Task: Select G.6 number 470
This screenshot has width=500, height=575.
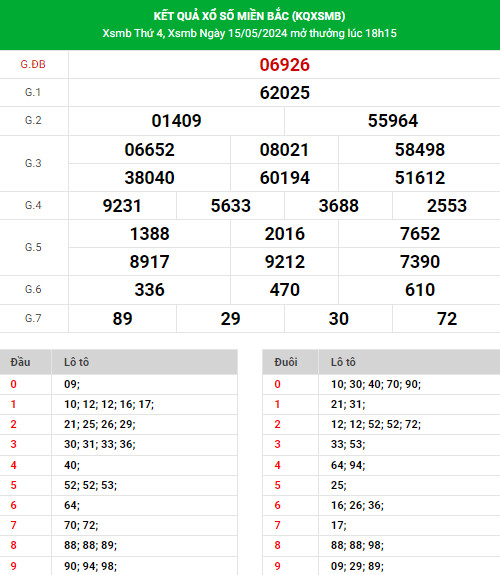Action: [x=285, y=290]
